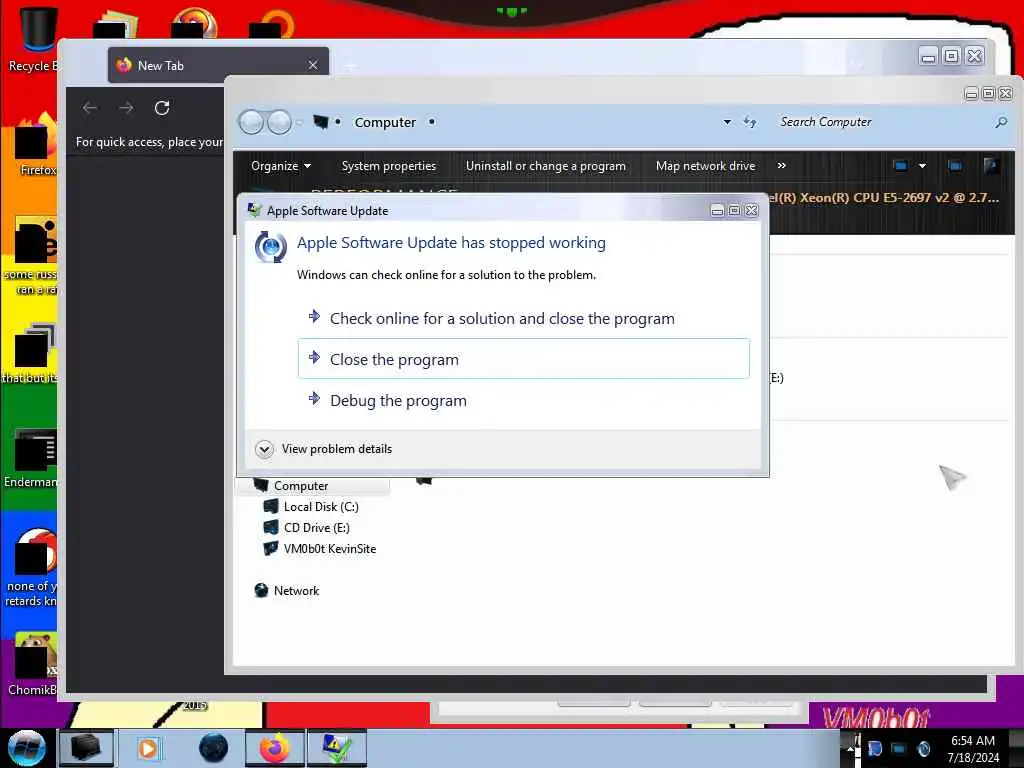Switch to Firefox New Tab tab
This screenshot has height=768, width=1024.
point(218,65)
